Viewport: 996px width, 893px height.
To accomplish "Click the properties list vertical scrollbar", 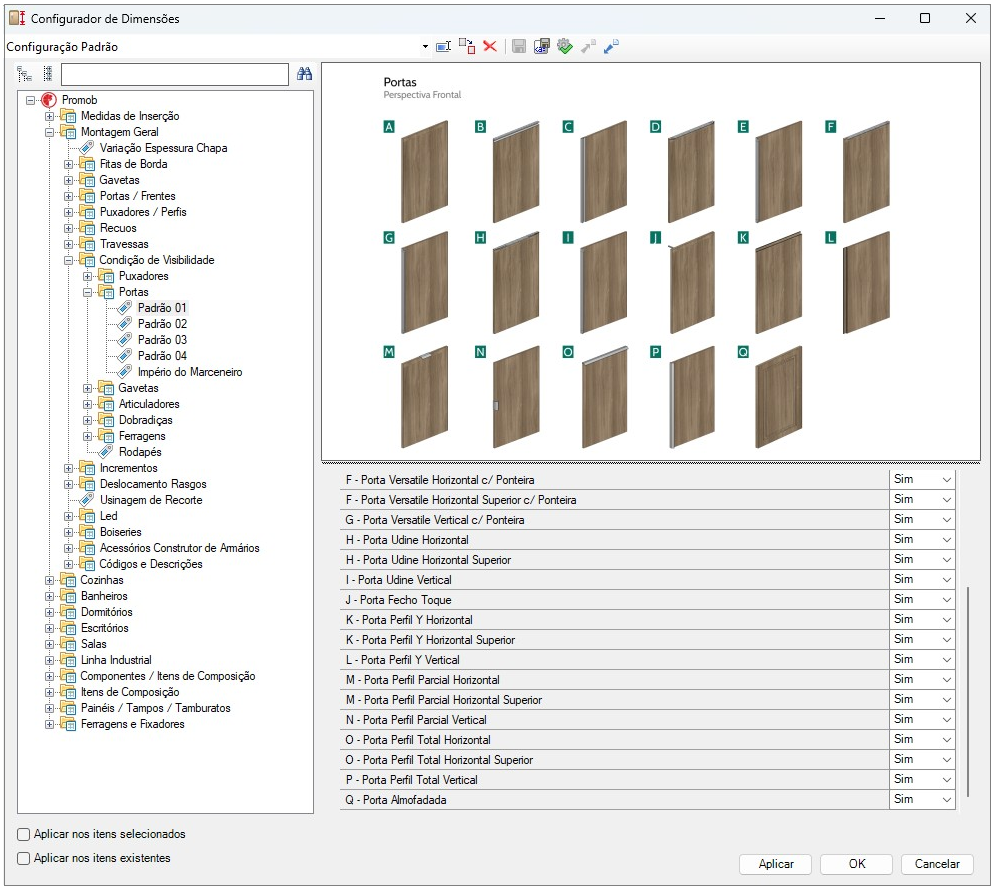I will click(x=967, y=691).
